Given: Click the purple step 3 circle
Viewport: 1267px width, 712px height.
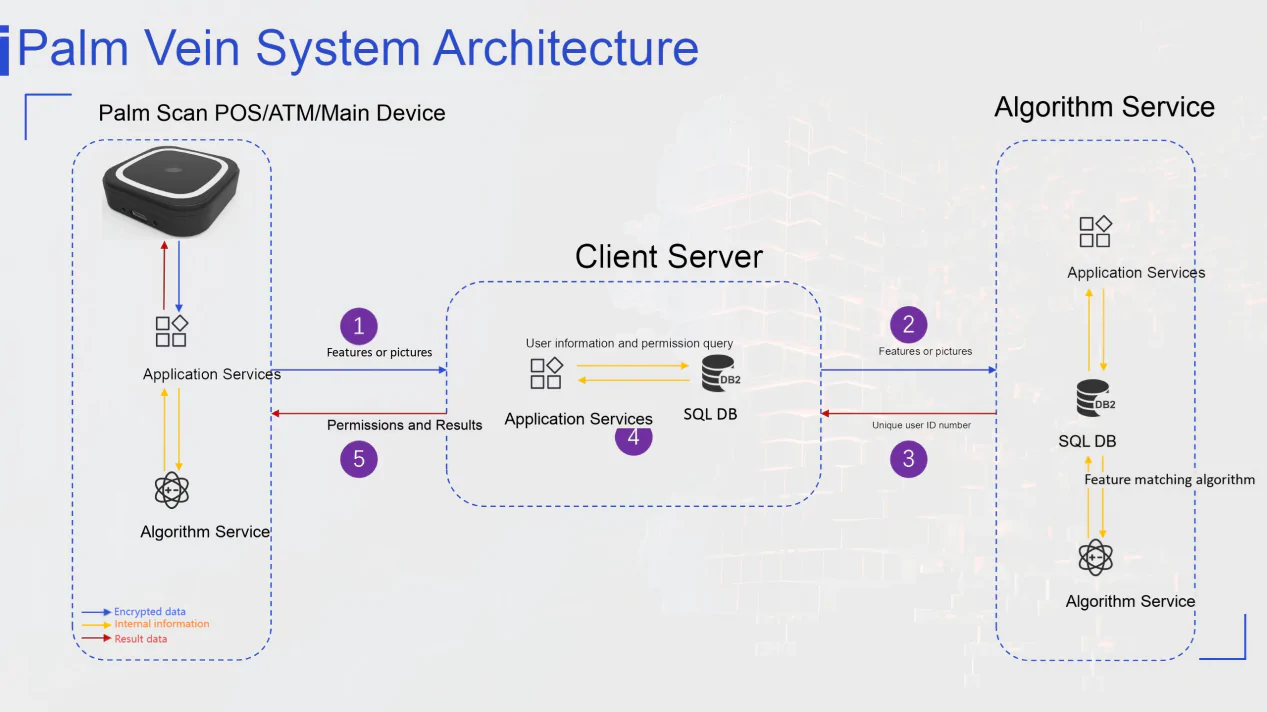Looking at the screenshot, I should coord(908,459).
